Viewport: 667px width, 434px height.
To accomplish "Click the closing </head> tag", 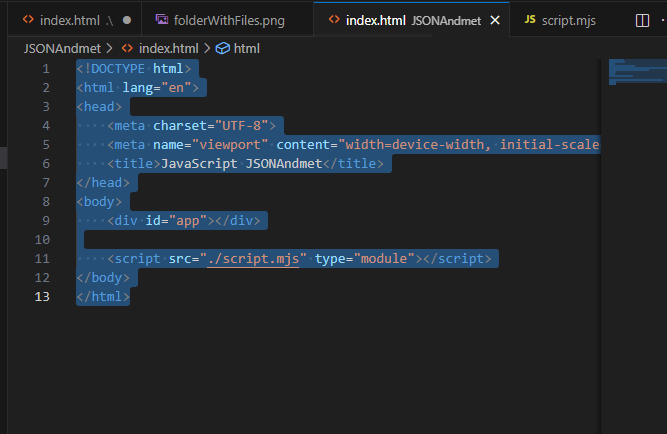I will [x=103, y=183].
